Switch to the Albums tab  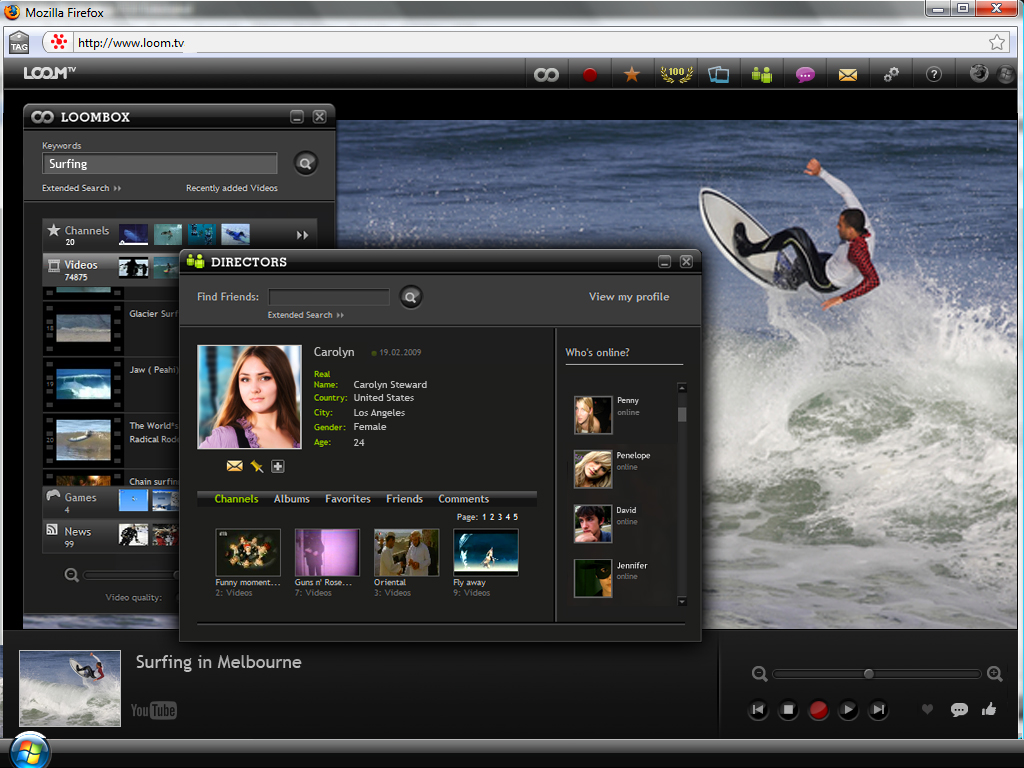pyautogui.click(x=292, y=499)
